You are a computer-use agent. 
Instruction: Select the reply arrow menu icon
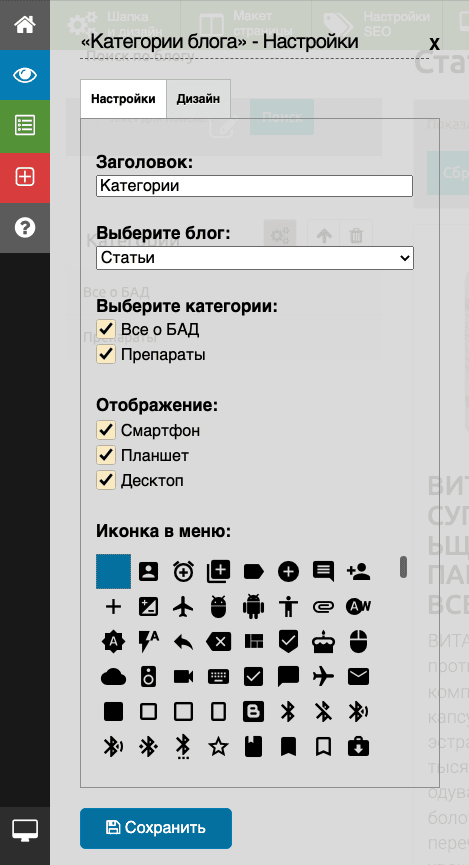[183, 642]
